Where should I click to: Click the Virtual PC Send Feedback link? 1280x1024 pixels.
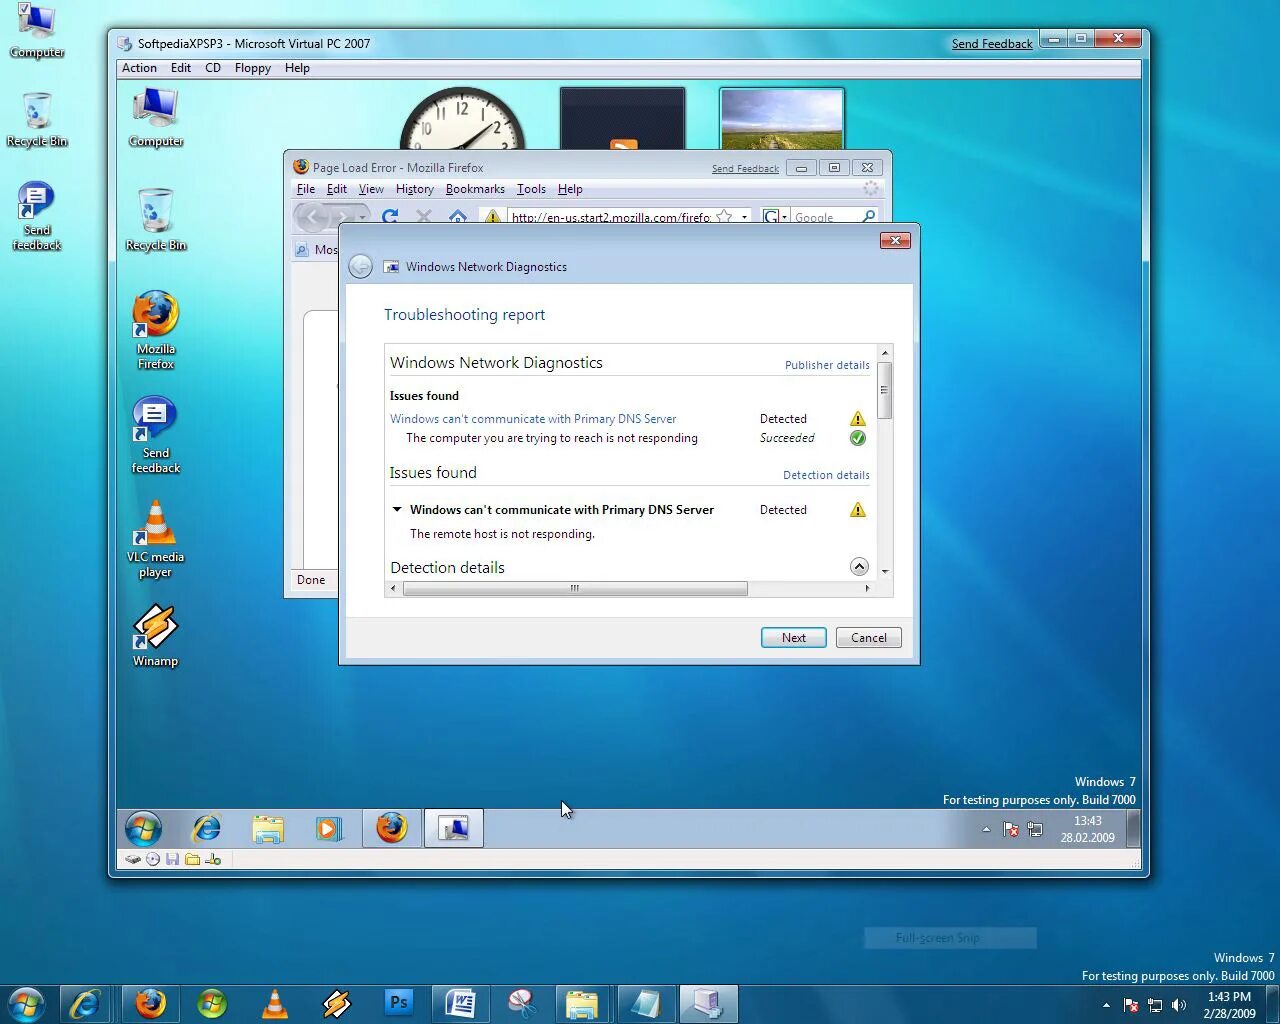(x=992, y=44)
